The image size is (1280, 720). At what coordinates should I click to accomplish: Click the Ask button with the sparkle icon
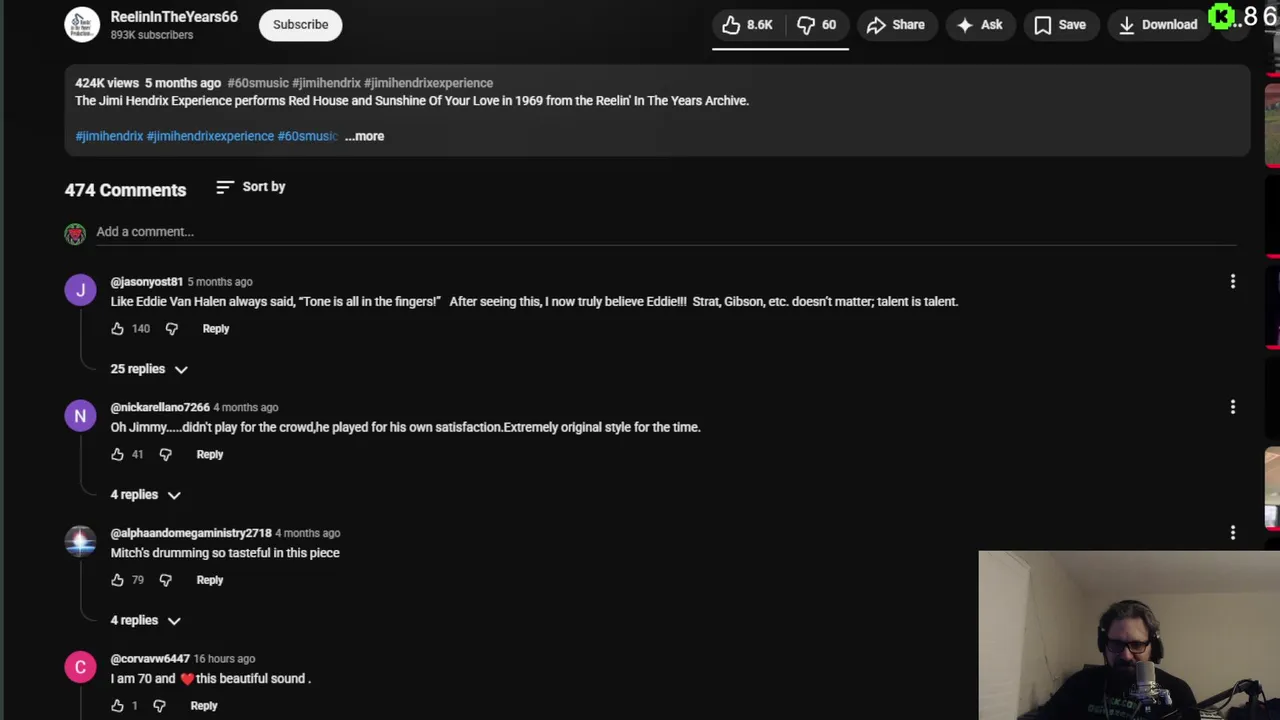tap(979, 25)
